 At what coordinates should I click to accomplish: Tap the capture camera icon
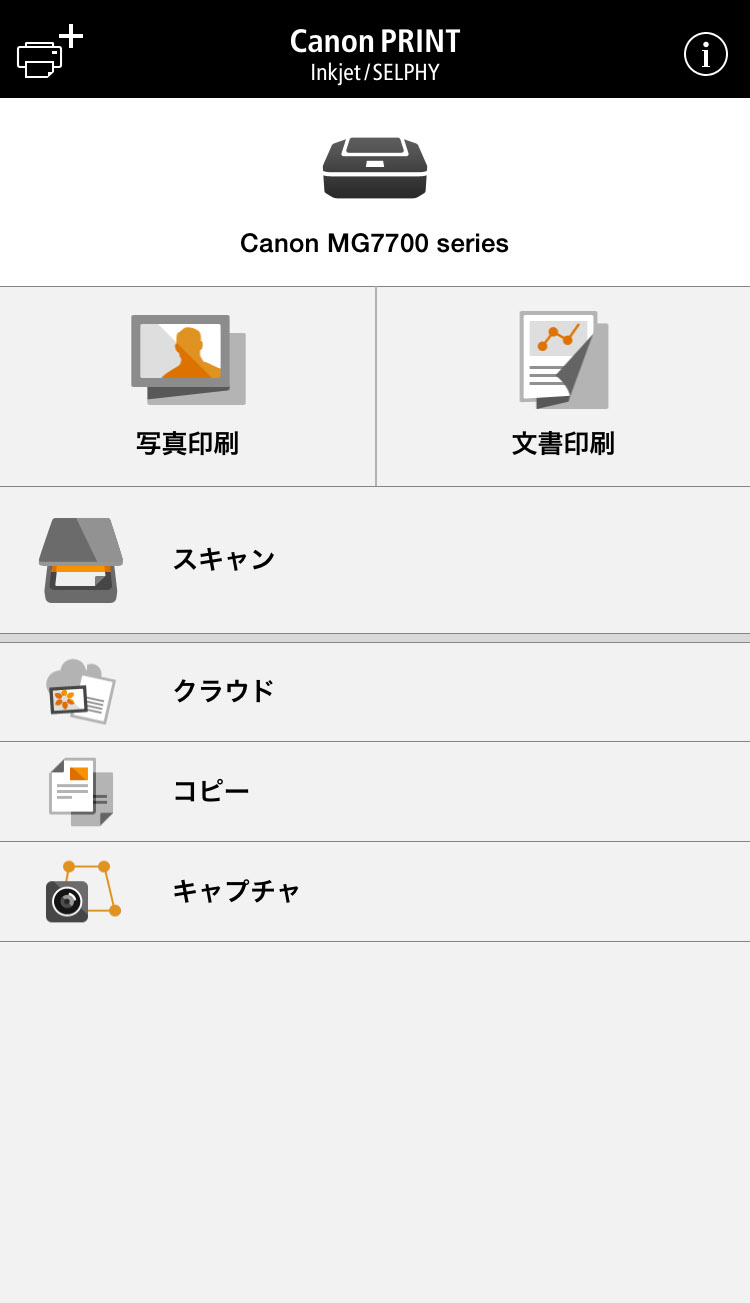81,891
